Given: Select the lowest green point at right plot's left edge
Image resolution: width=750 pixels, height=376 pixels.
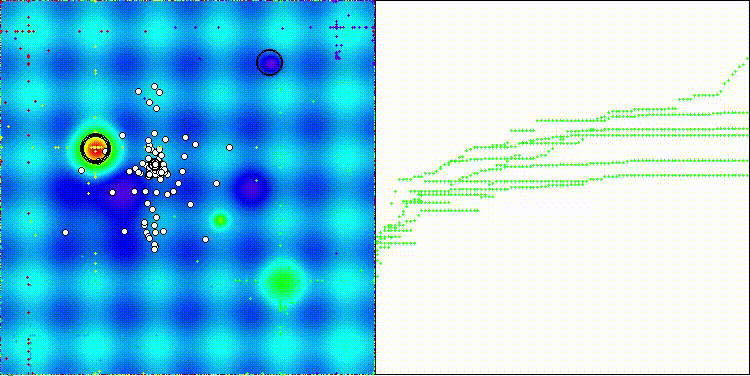Looking at the screenshot, I should pos(381,263).
